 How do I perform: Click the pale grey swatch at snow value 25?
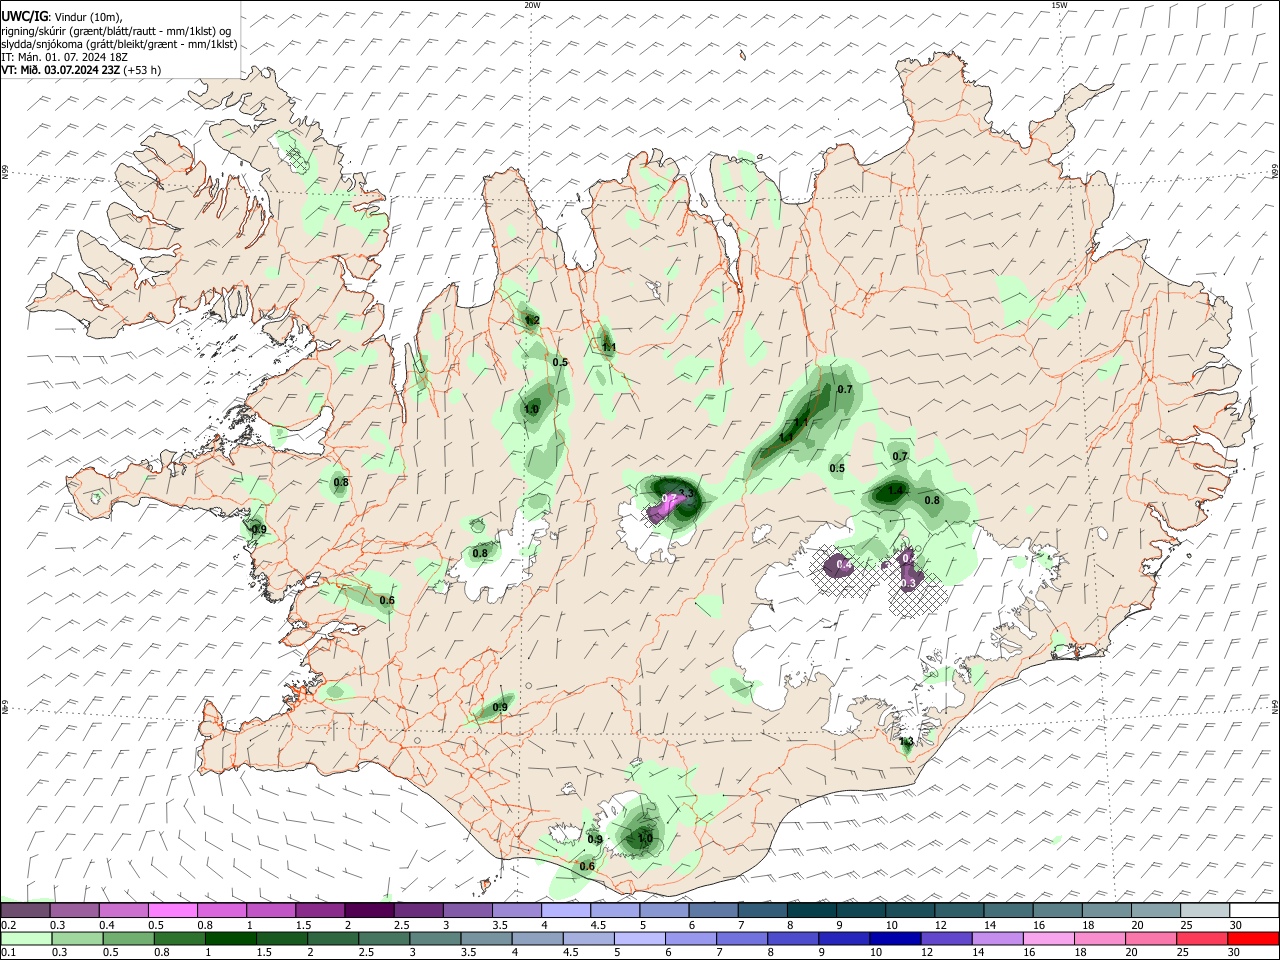click(1204, 910)
